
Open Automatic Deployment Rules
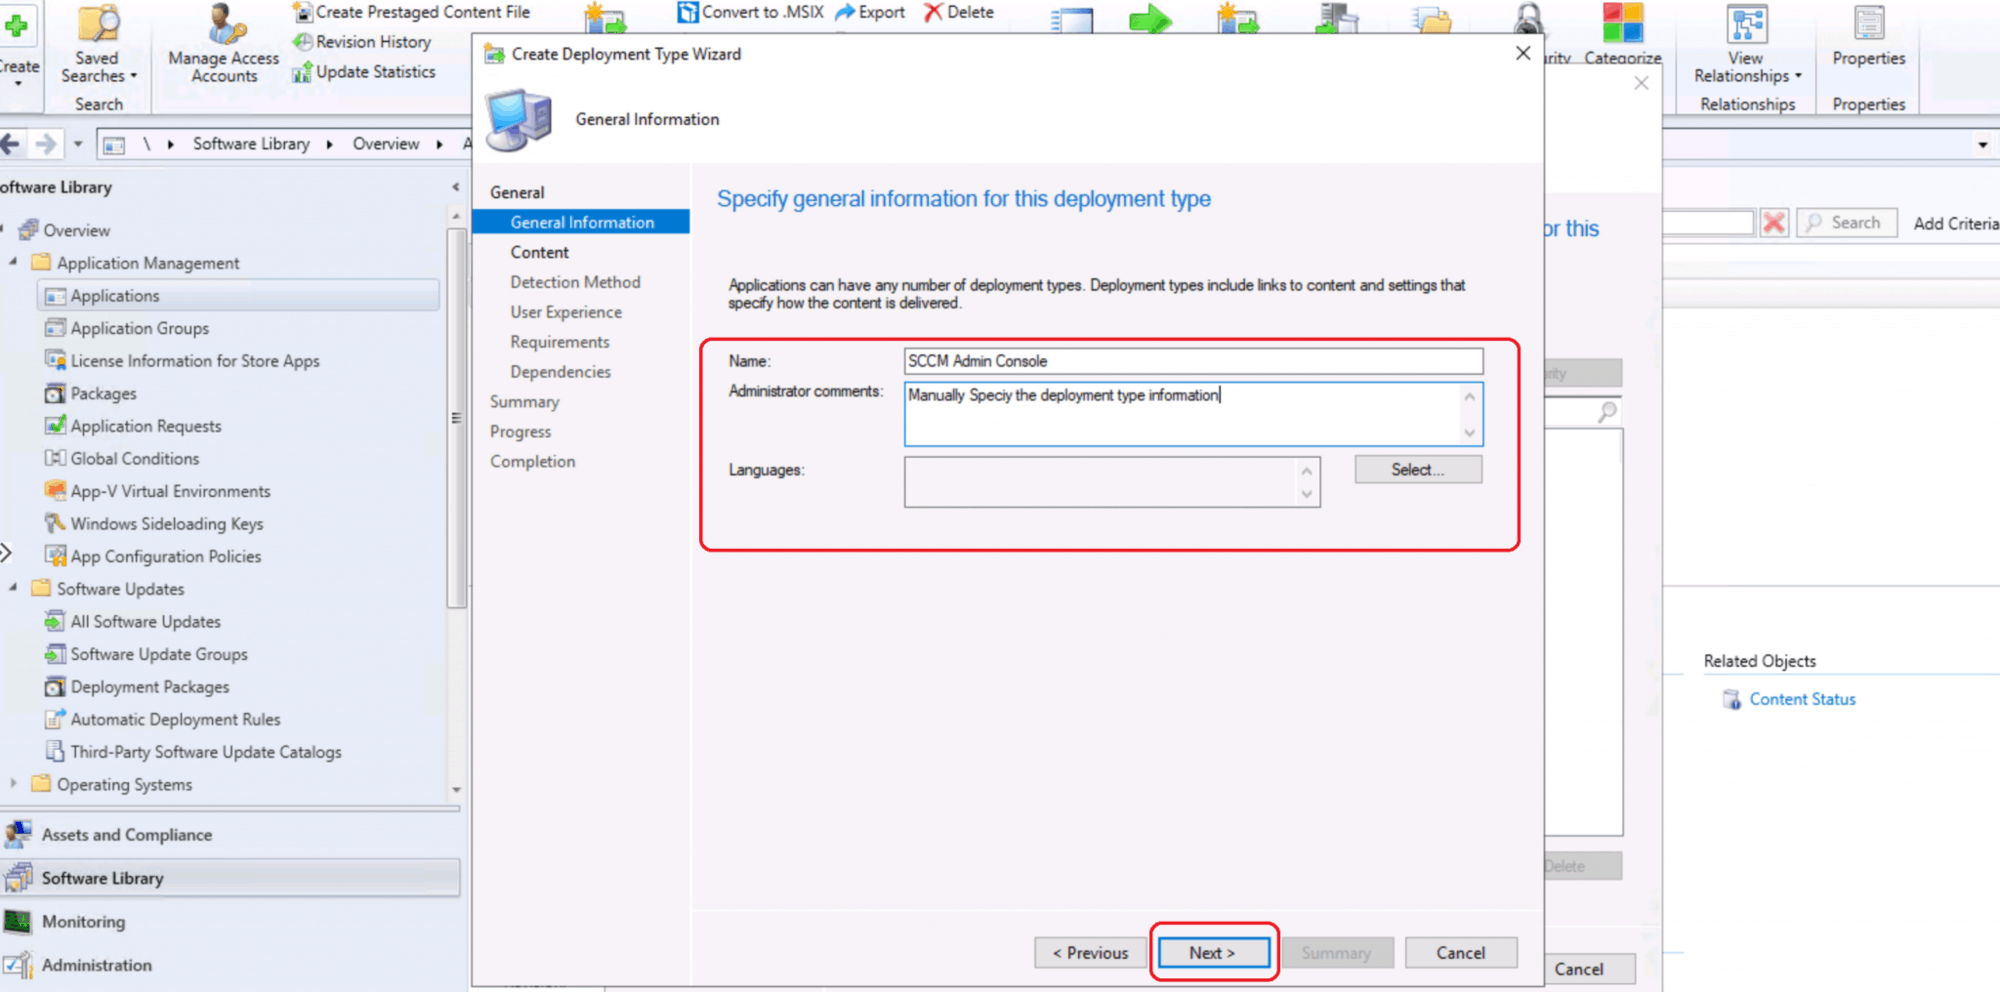tap(175, 719)
